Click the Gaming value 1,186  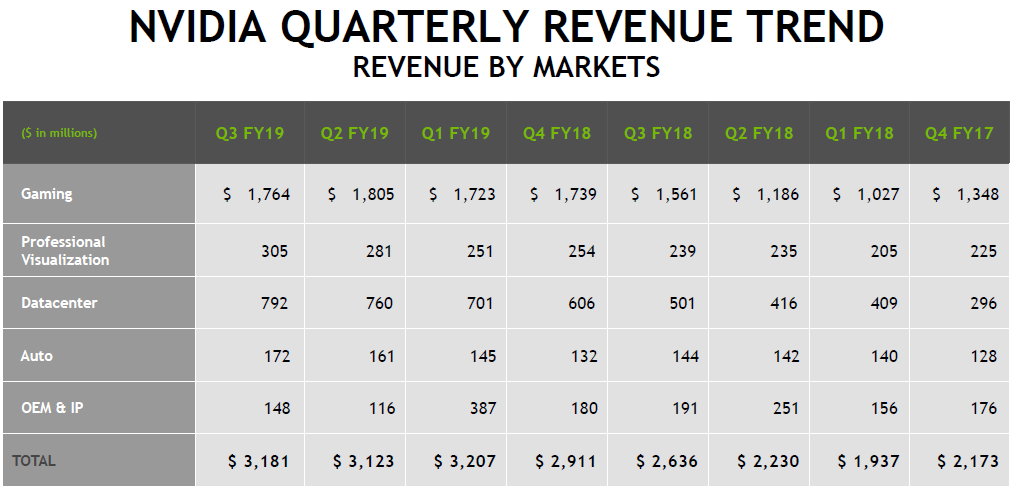tap(778, 194)
